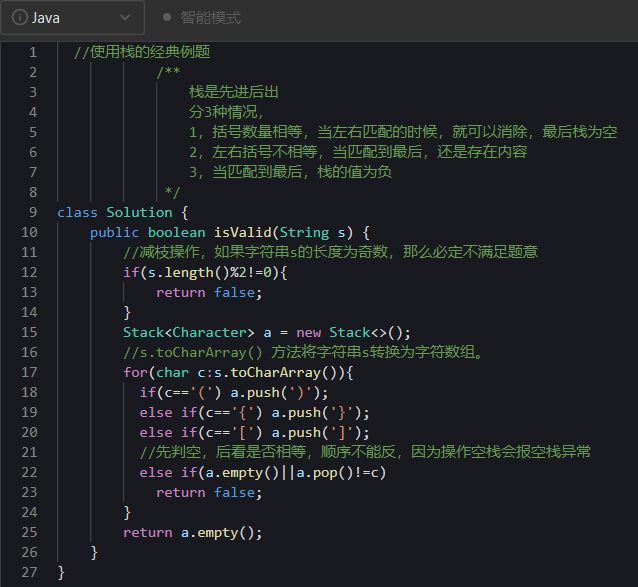Click comment line starting 2，左右括号不相等
The image size is (638, 587).
point(358,152)
